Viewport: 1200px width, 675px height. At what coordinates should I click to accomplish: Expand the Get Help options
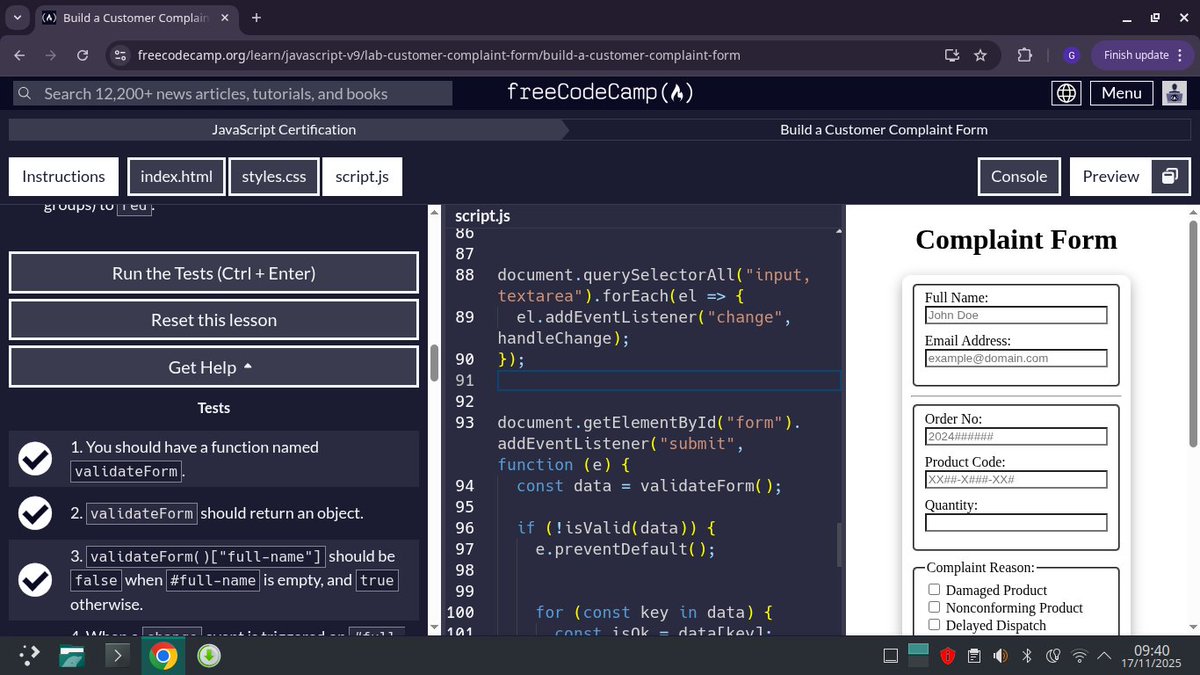click(214, 367)
